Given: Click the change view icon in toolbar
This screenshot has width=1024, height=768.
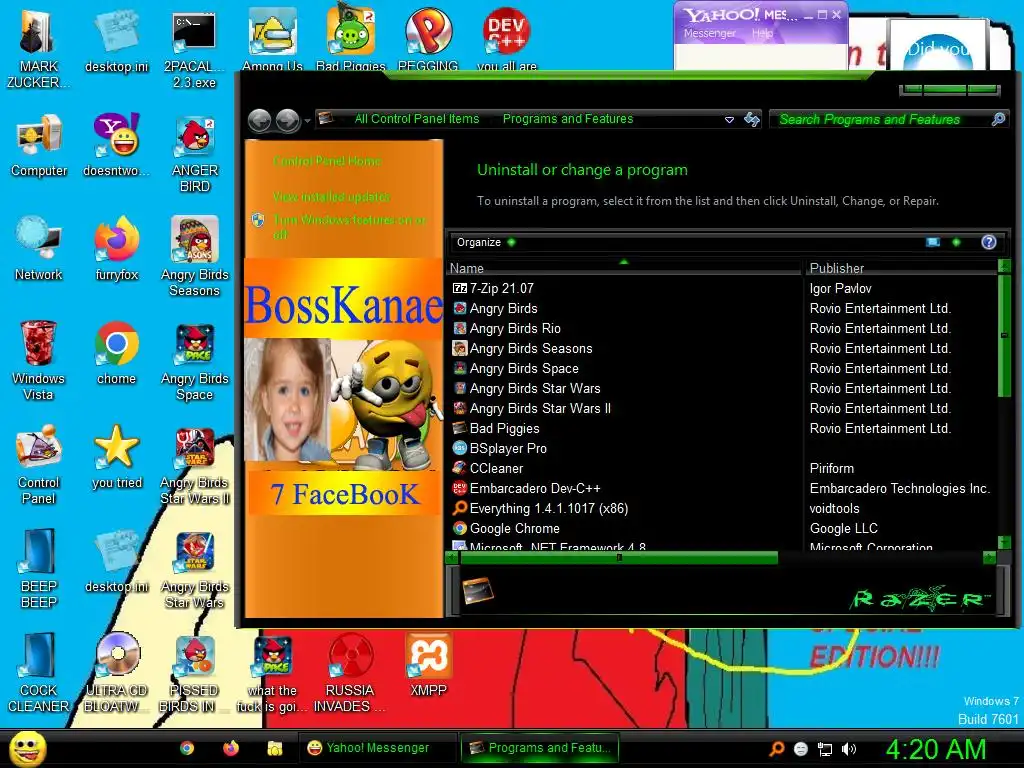Looking at the screenshot, I should tap(933, 242).
